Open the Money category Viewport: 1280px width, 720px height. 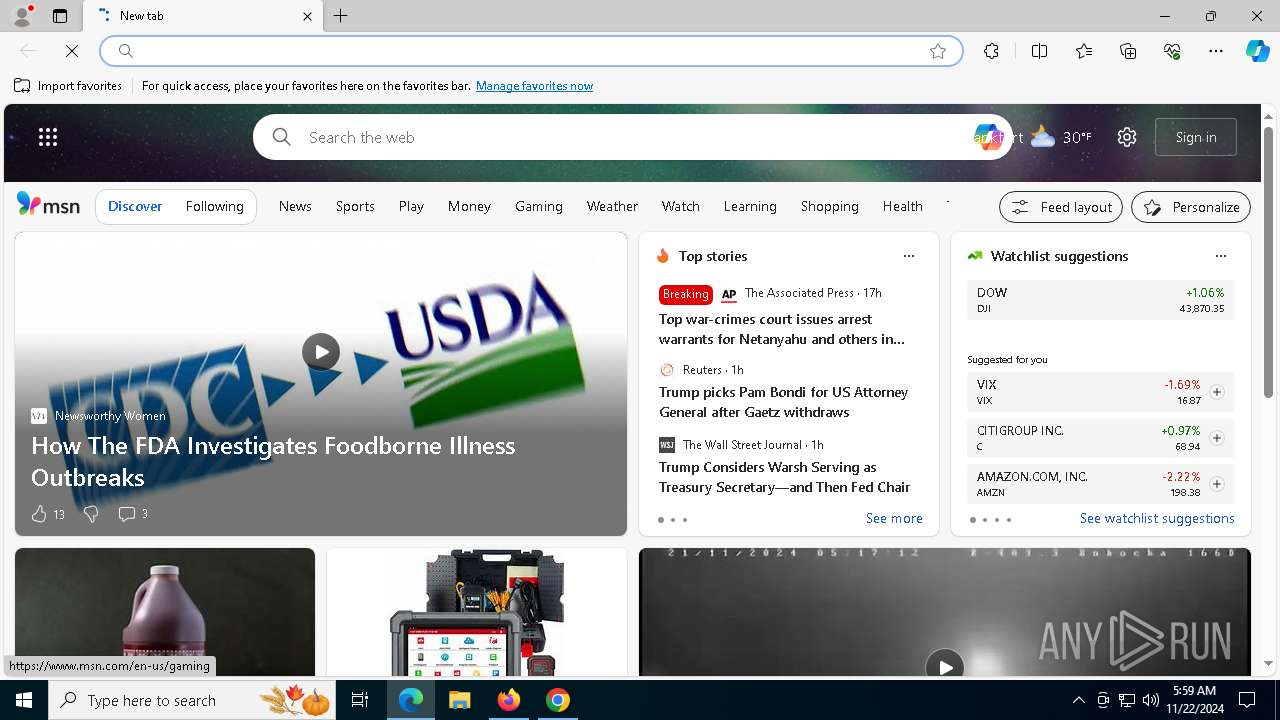[469, 206]
